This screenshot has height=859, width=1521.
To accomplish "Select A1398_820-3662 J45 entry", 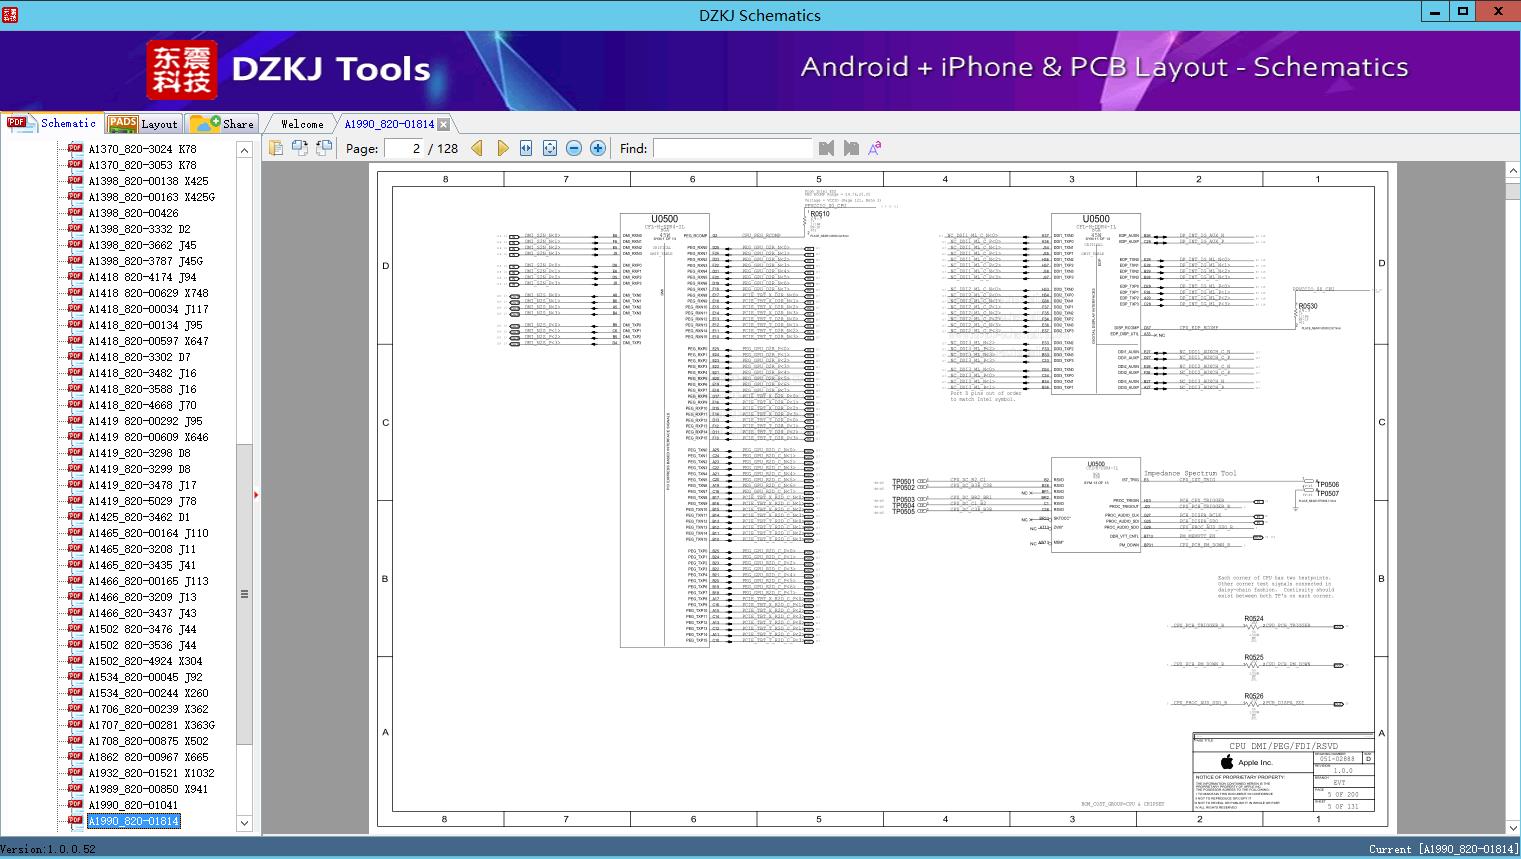I will 142,245.
